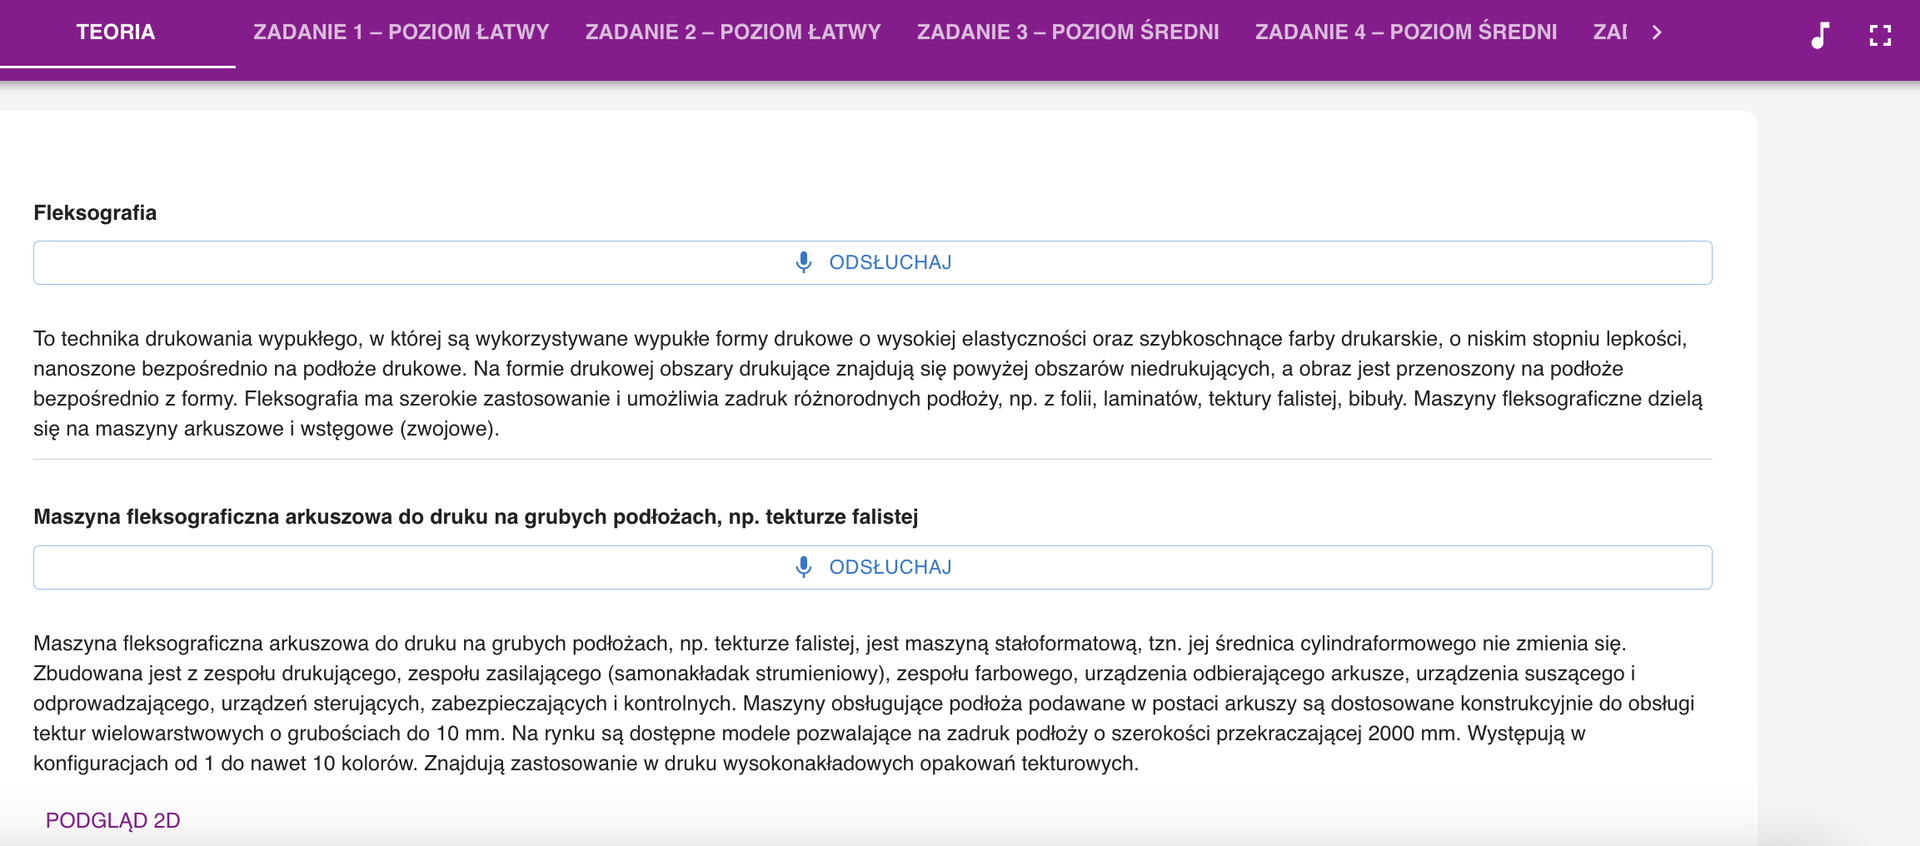Enter fullscreen mode using the corner-brackets icon
The width and height of the screenshot is (1920, 846).
[1880, 35]
